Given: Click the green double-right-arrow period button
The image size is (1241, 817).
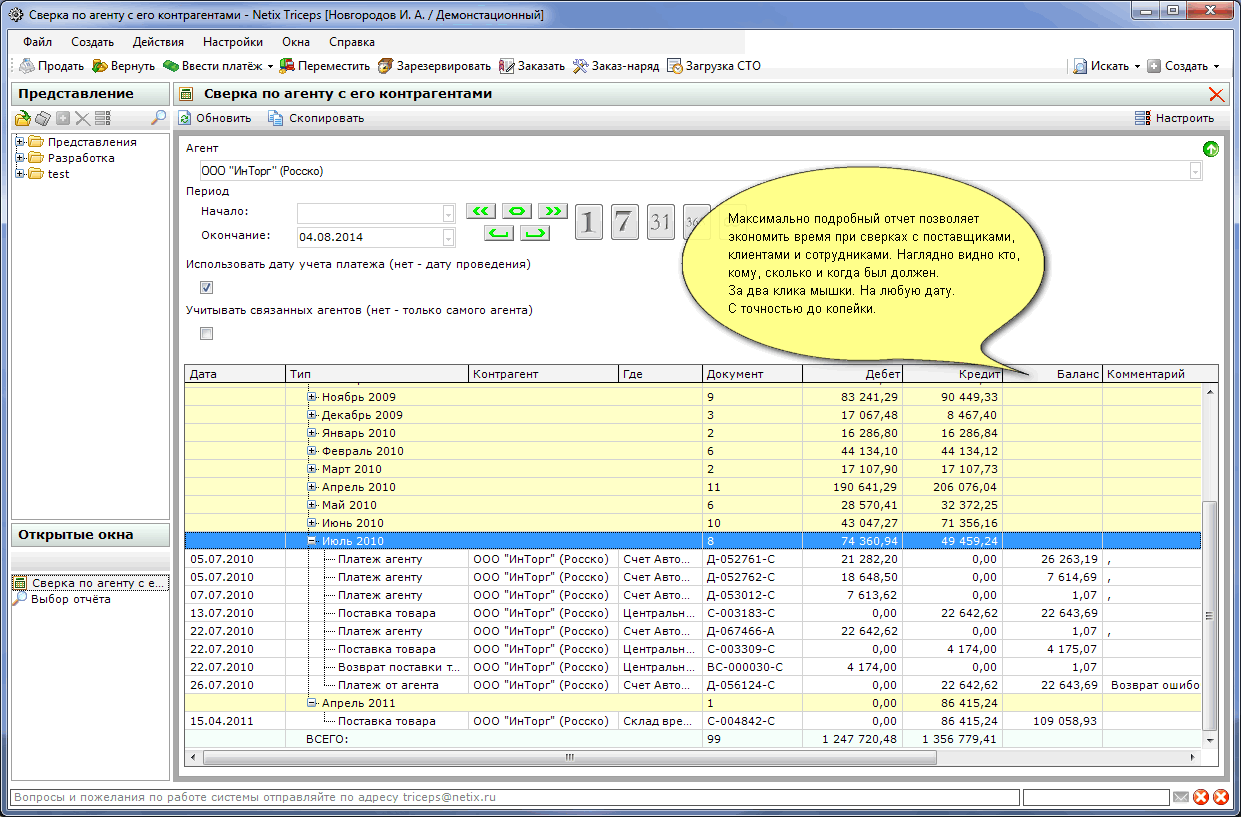Looking at the screenshot, I should pos(553,211).
